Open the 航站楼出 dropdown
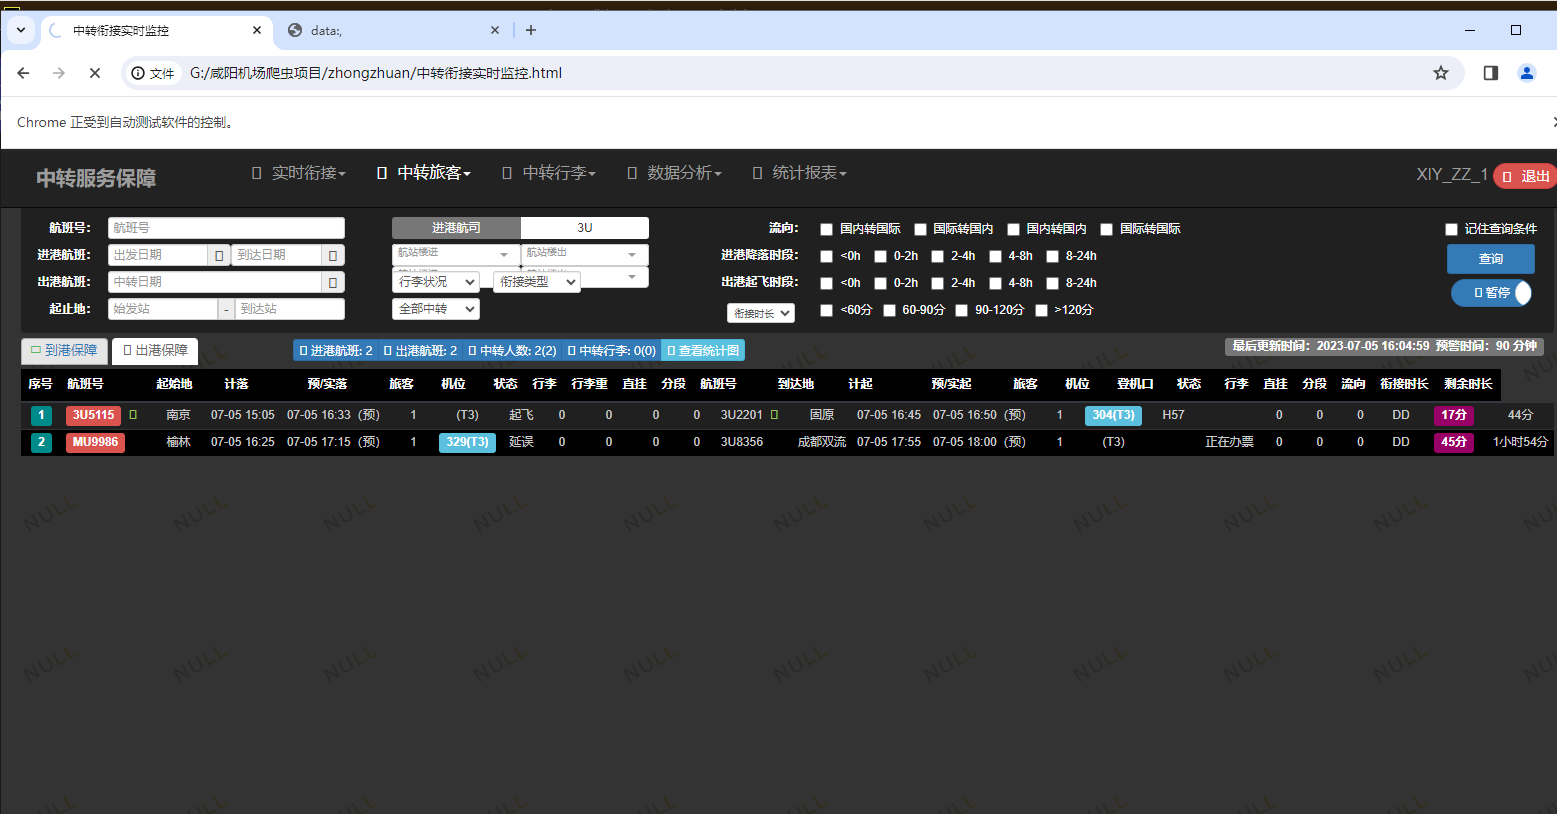This screenshot has width=1557, height=814. pos(585,254)
